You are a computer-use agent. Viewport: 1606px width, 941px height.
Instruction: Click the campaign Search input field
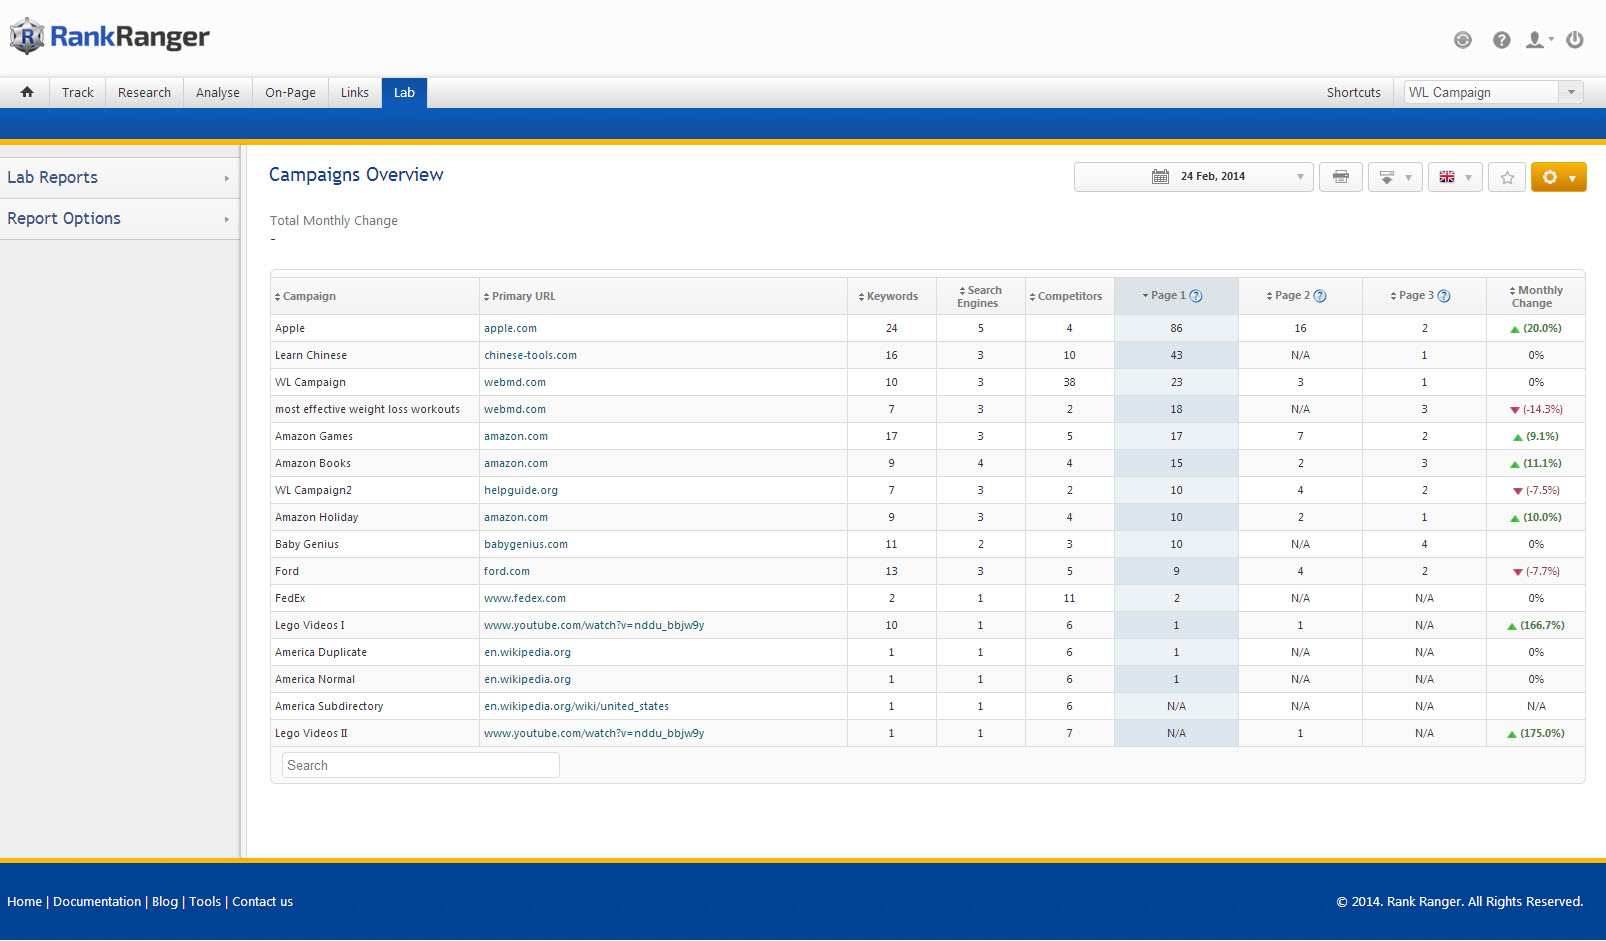pos(420,765)
